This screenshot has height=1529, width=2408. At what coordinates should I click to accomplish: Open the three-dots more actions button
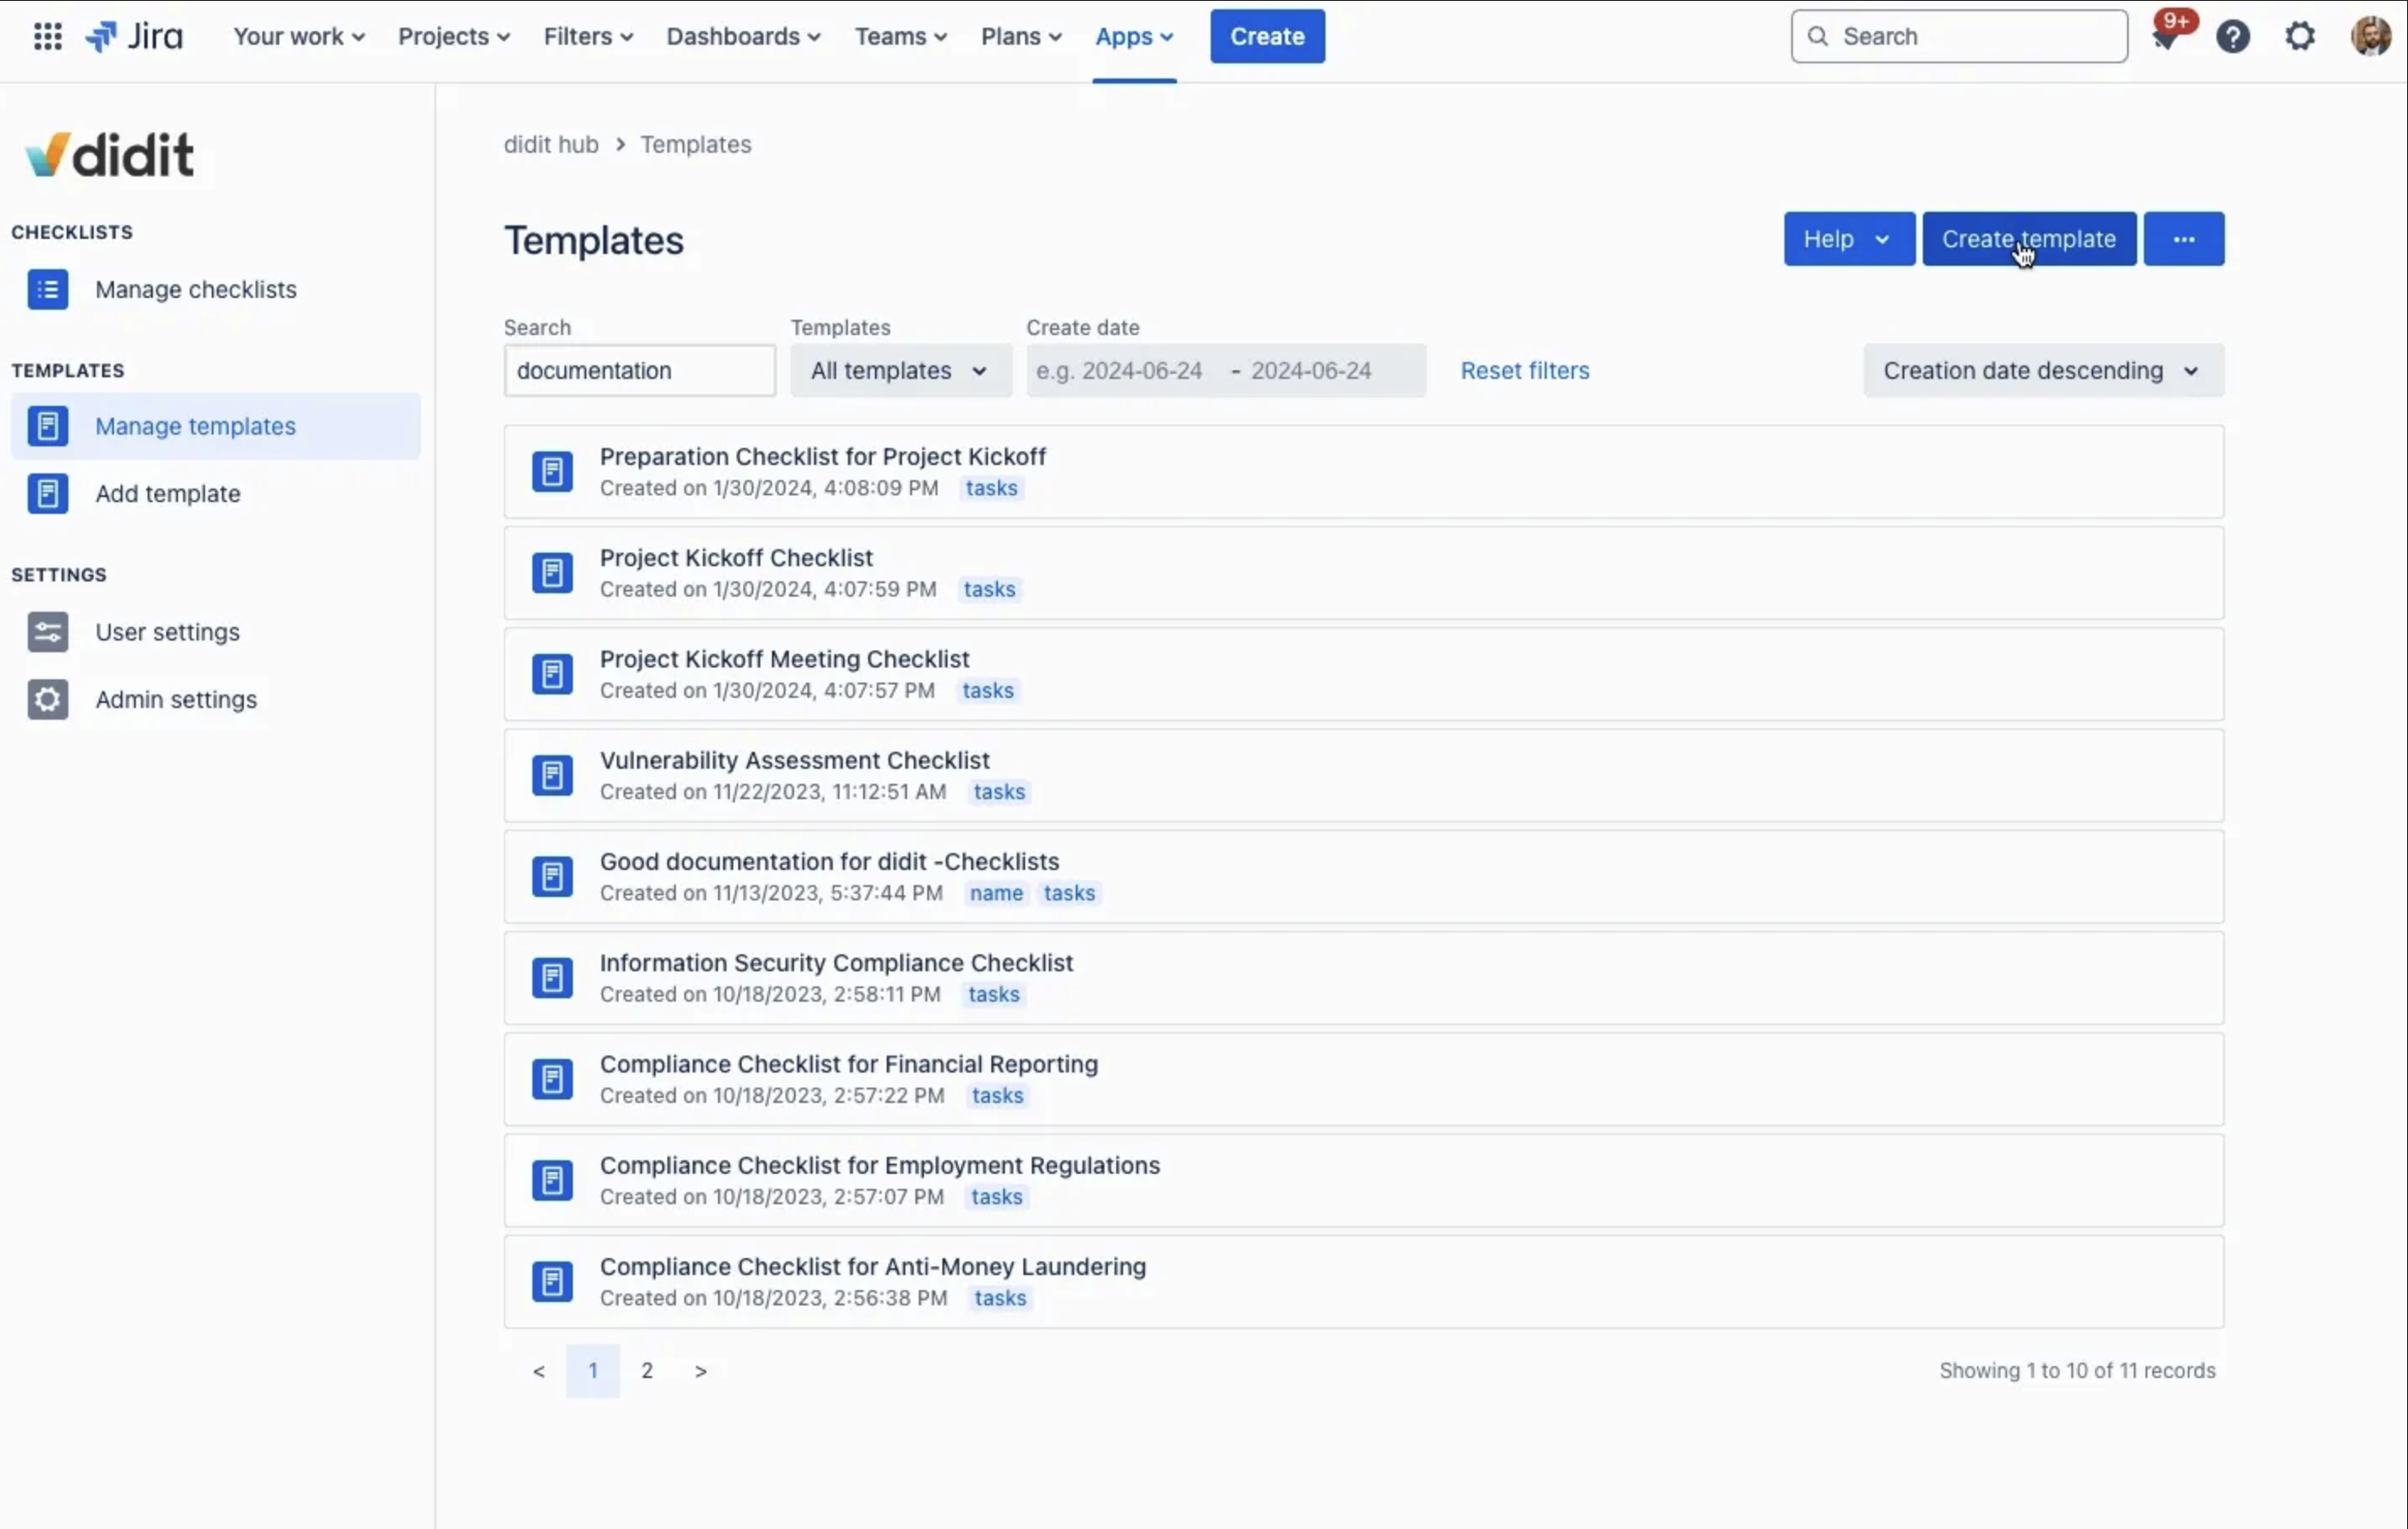click(2183, 239)
